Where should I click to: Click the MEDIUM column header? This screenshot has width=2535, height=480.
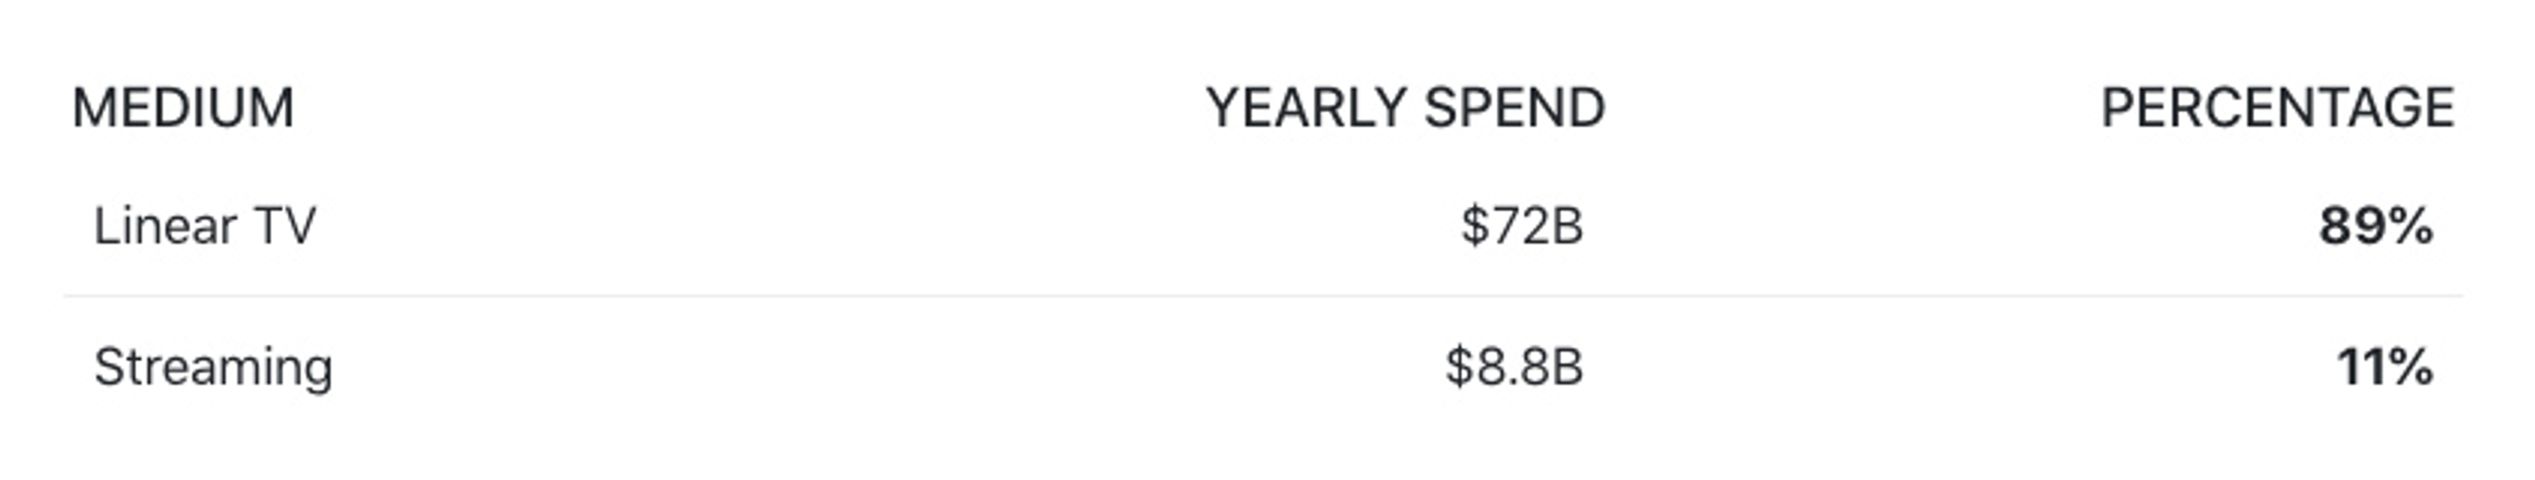183,108
